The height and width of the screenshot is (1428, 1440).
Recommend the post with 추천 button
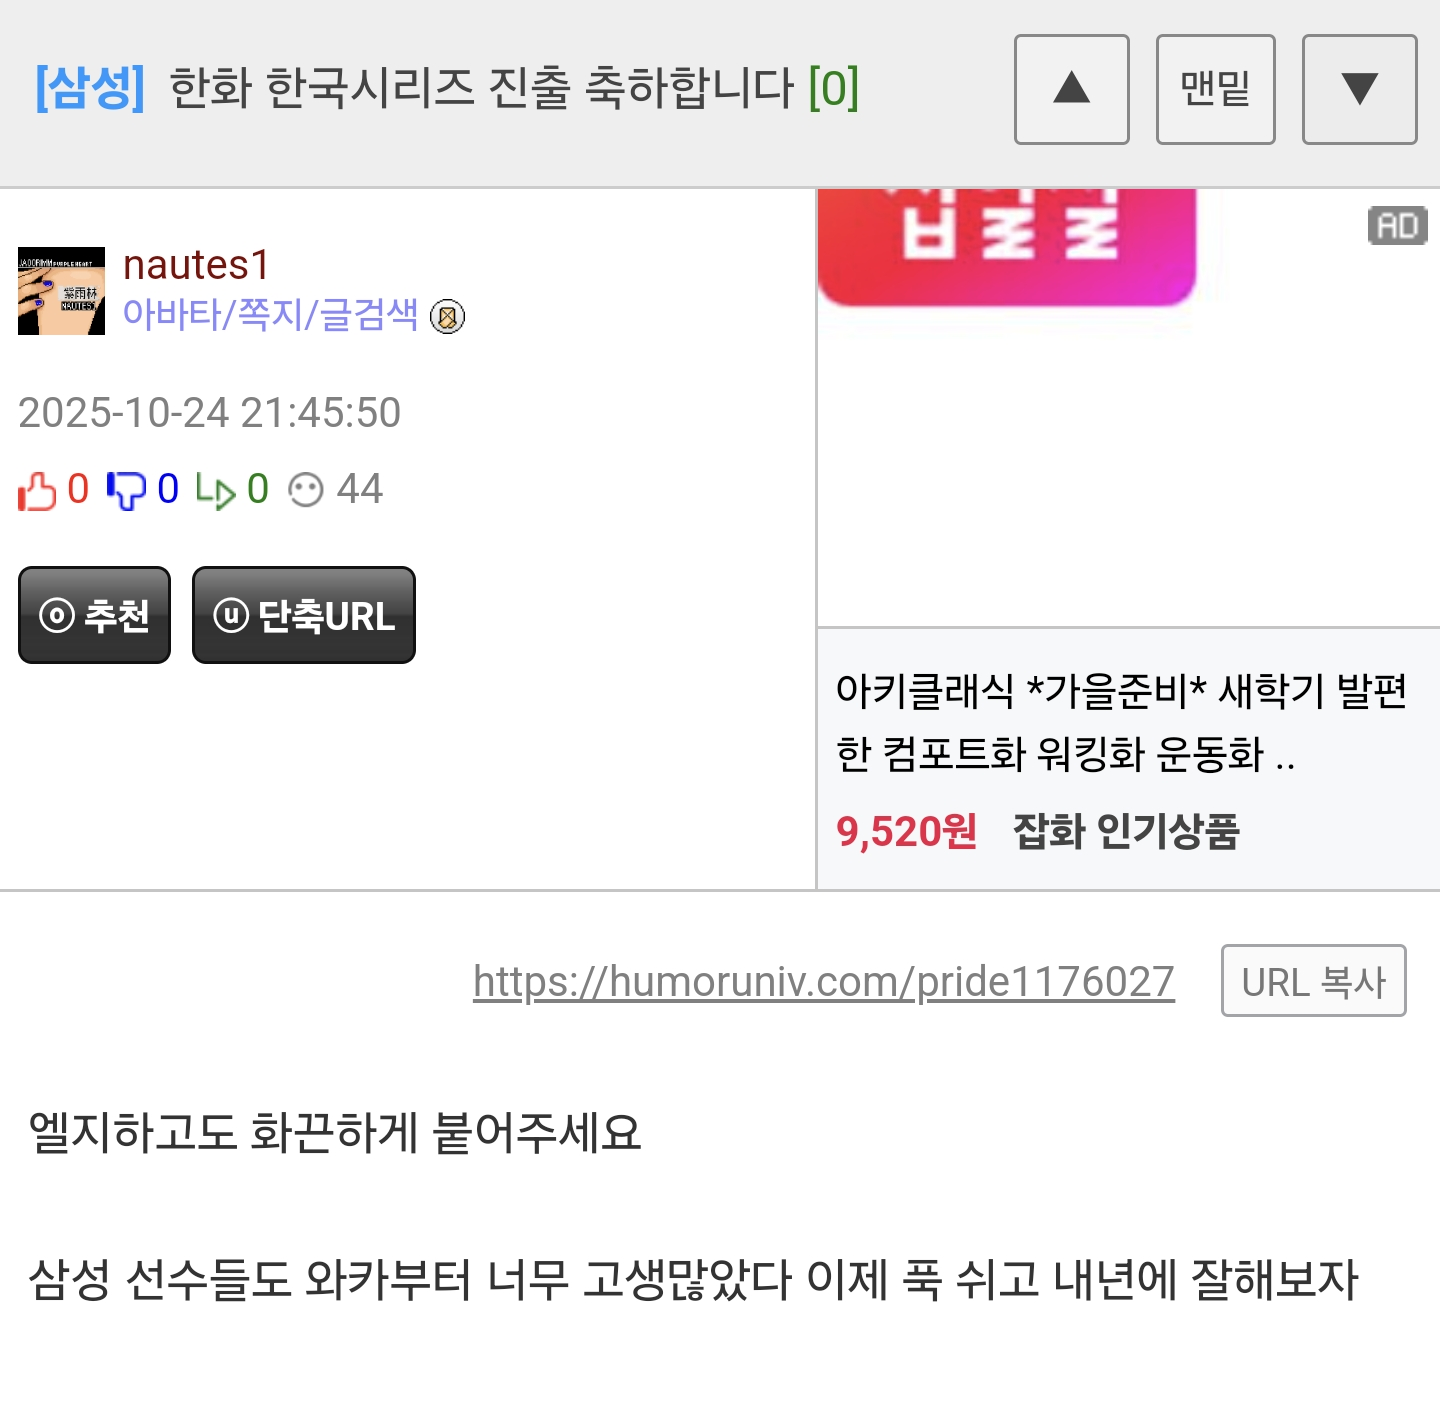click(94, 615)
